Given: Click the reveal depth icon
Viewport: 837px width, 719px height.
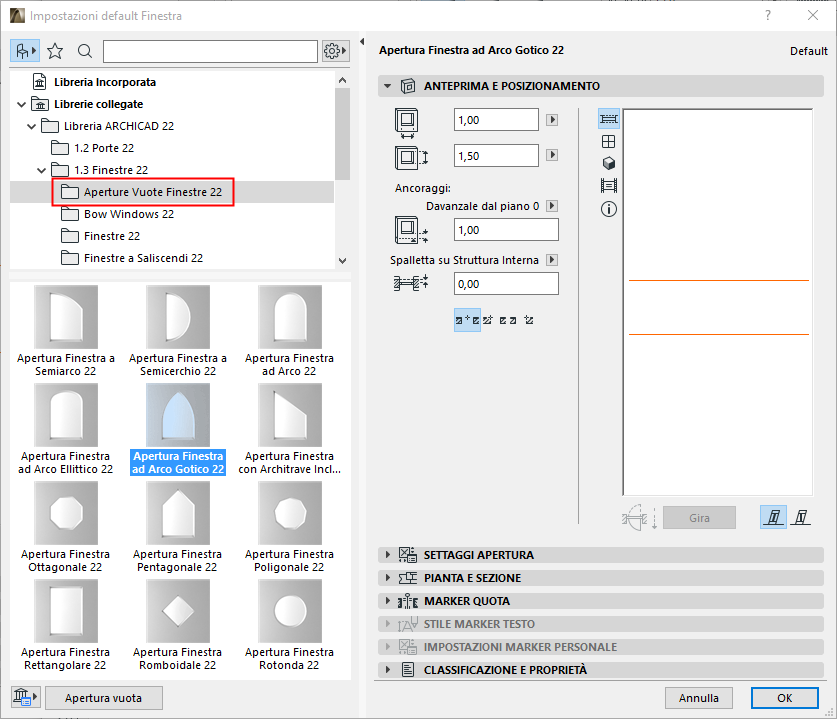Looking at the screenshot, I should pos(411,283).
